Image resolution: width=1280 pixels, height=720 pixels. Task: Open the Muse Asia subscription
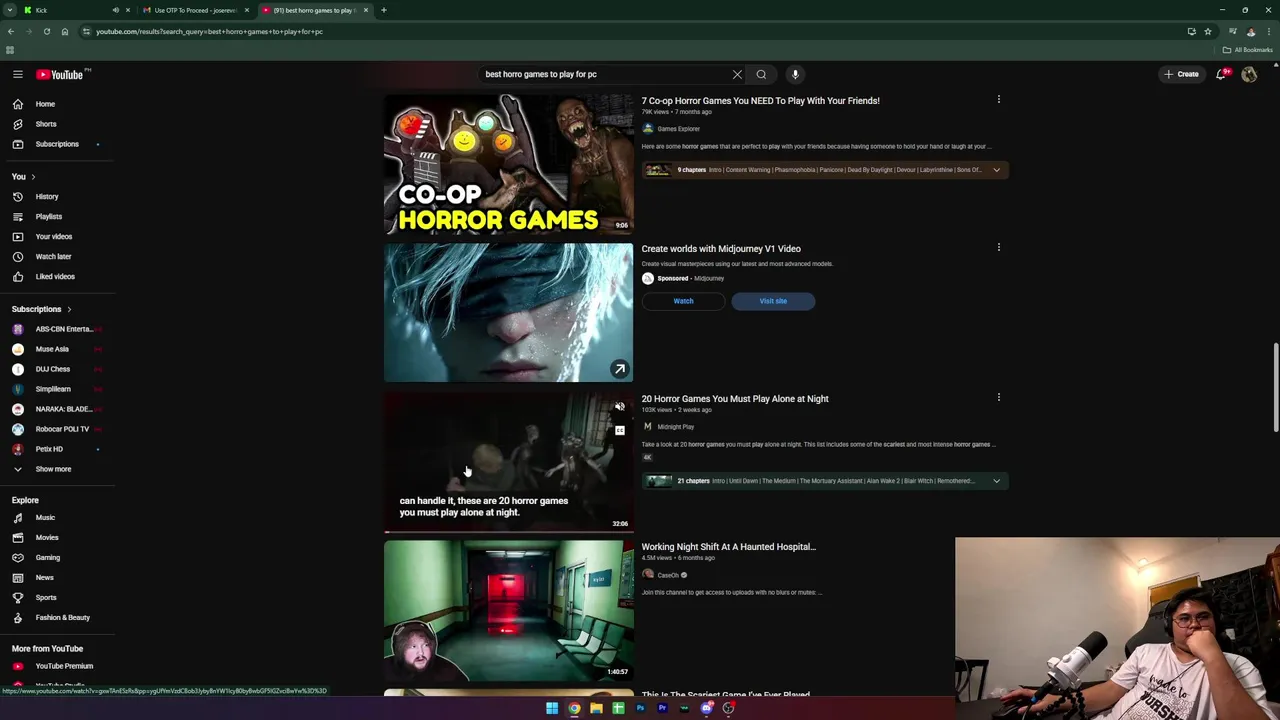click(x=52, y=349)
